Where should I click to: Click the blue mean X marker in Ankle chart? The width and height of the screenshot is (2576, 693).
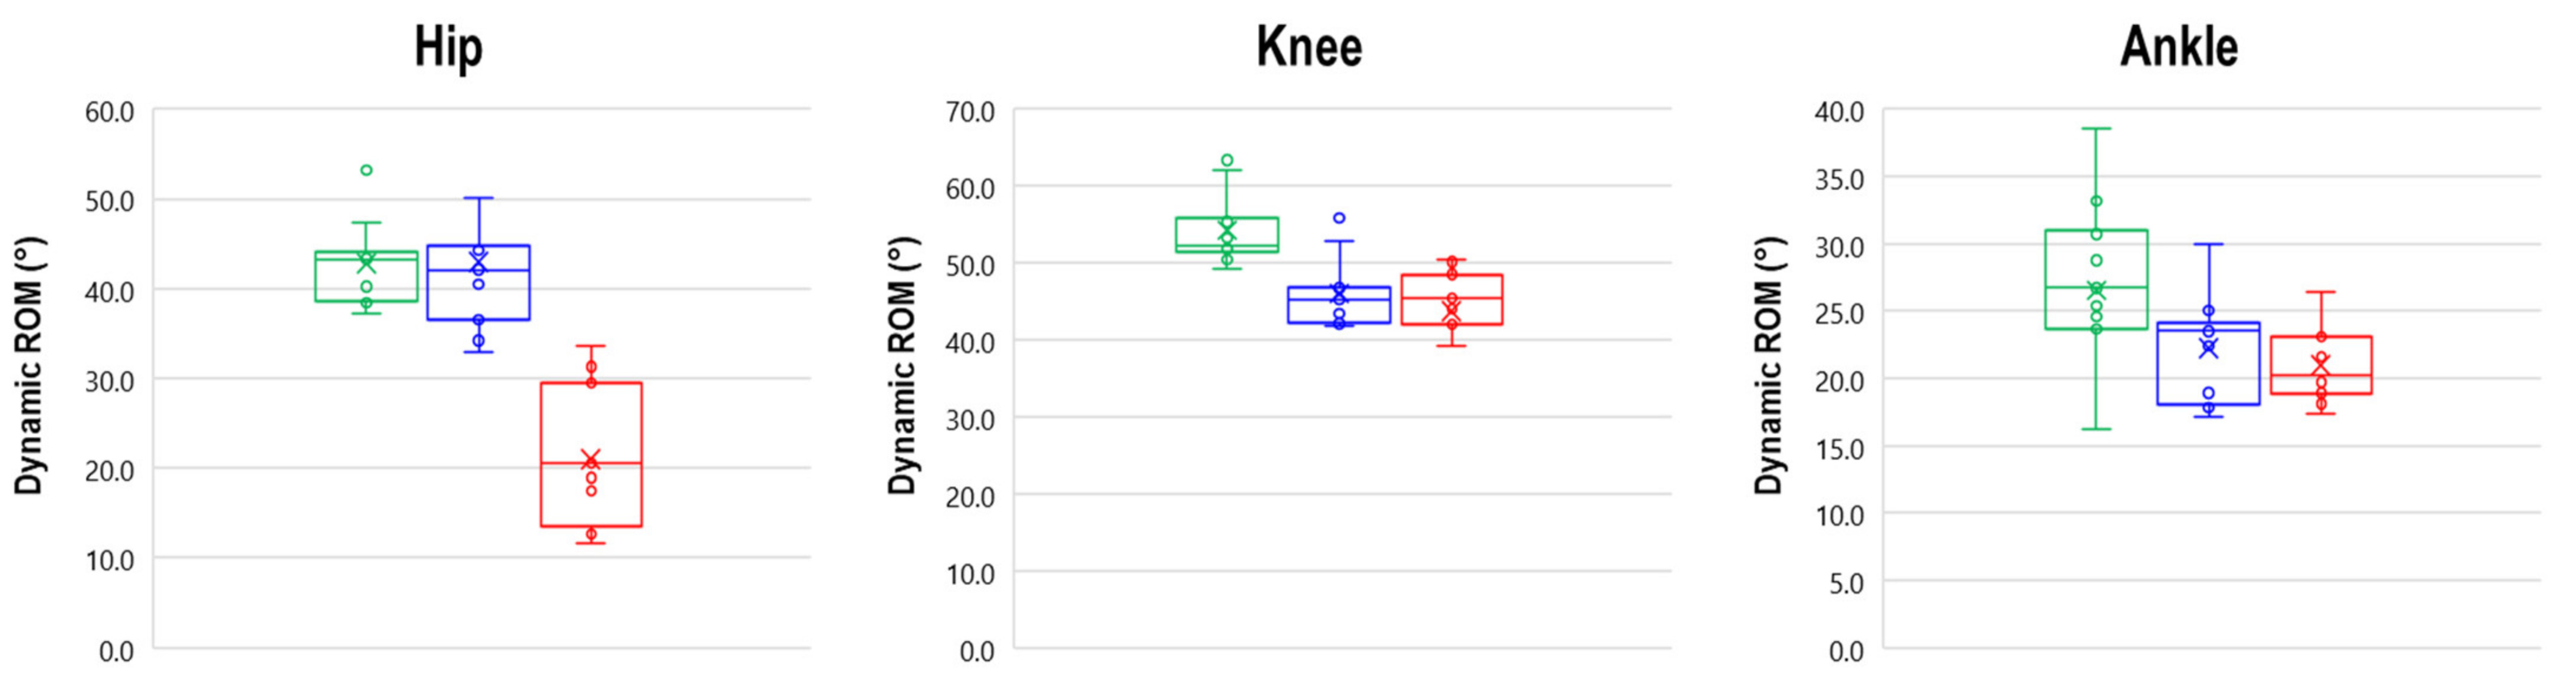(x=2208, y=349)
